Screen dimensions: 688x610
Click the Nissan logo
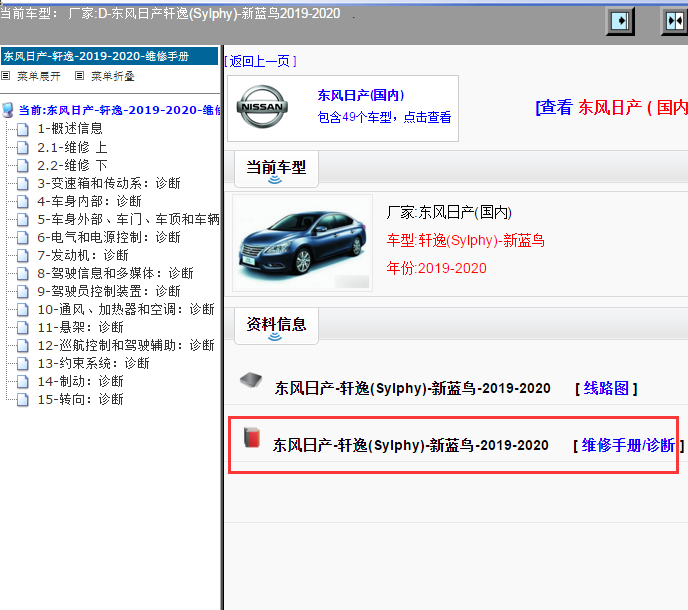coord(262,107)
